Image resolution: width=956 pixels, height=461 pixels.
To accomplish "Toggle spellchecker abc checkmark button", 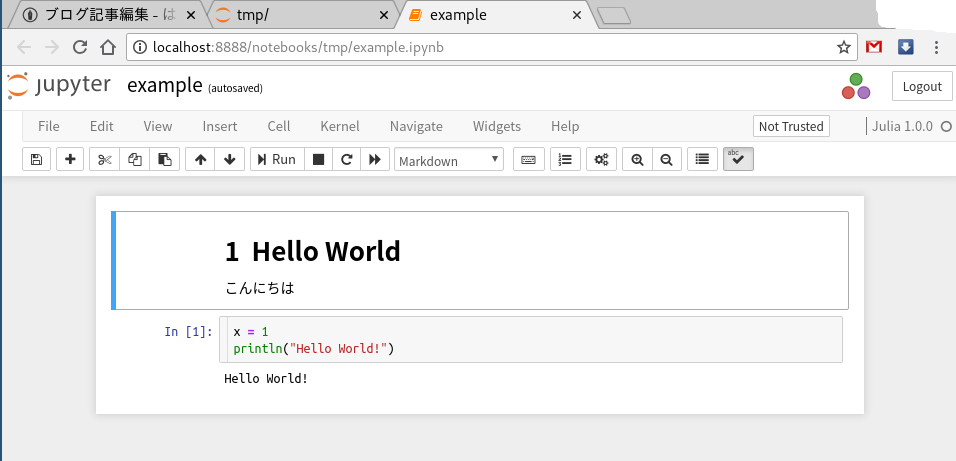I will (738, 159).
